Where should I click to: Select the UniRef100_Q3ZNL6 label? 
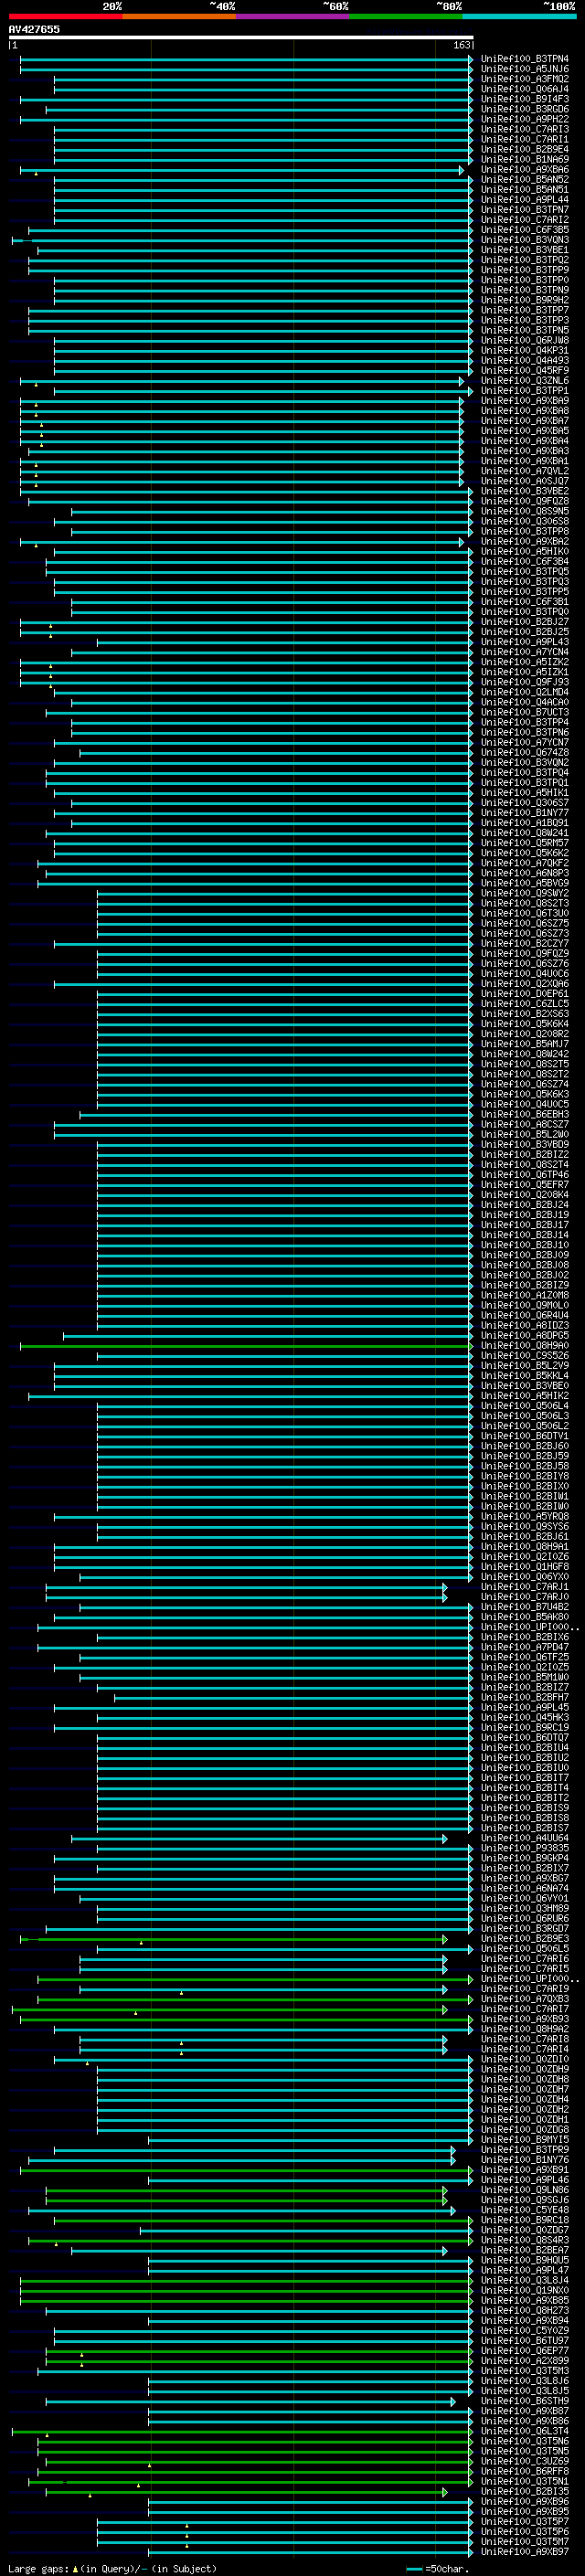(x=524, y=381)
